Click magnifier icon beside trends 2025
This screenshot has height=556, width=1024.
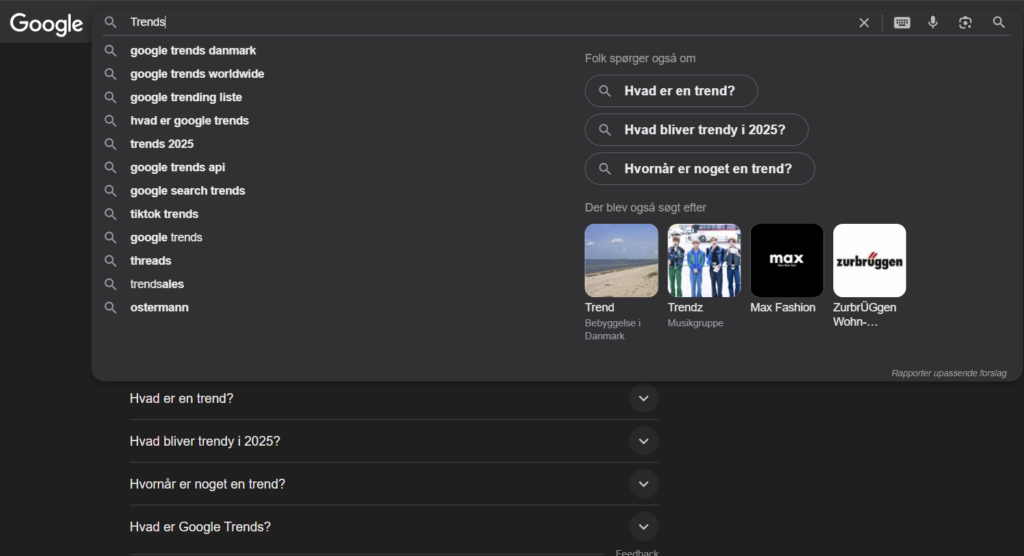pos(110,144)
